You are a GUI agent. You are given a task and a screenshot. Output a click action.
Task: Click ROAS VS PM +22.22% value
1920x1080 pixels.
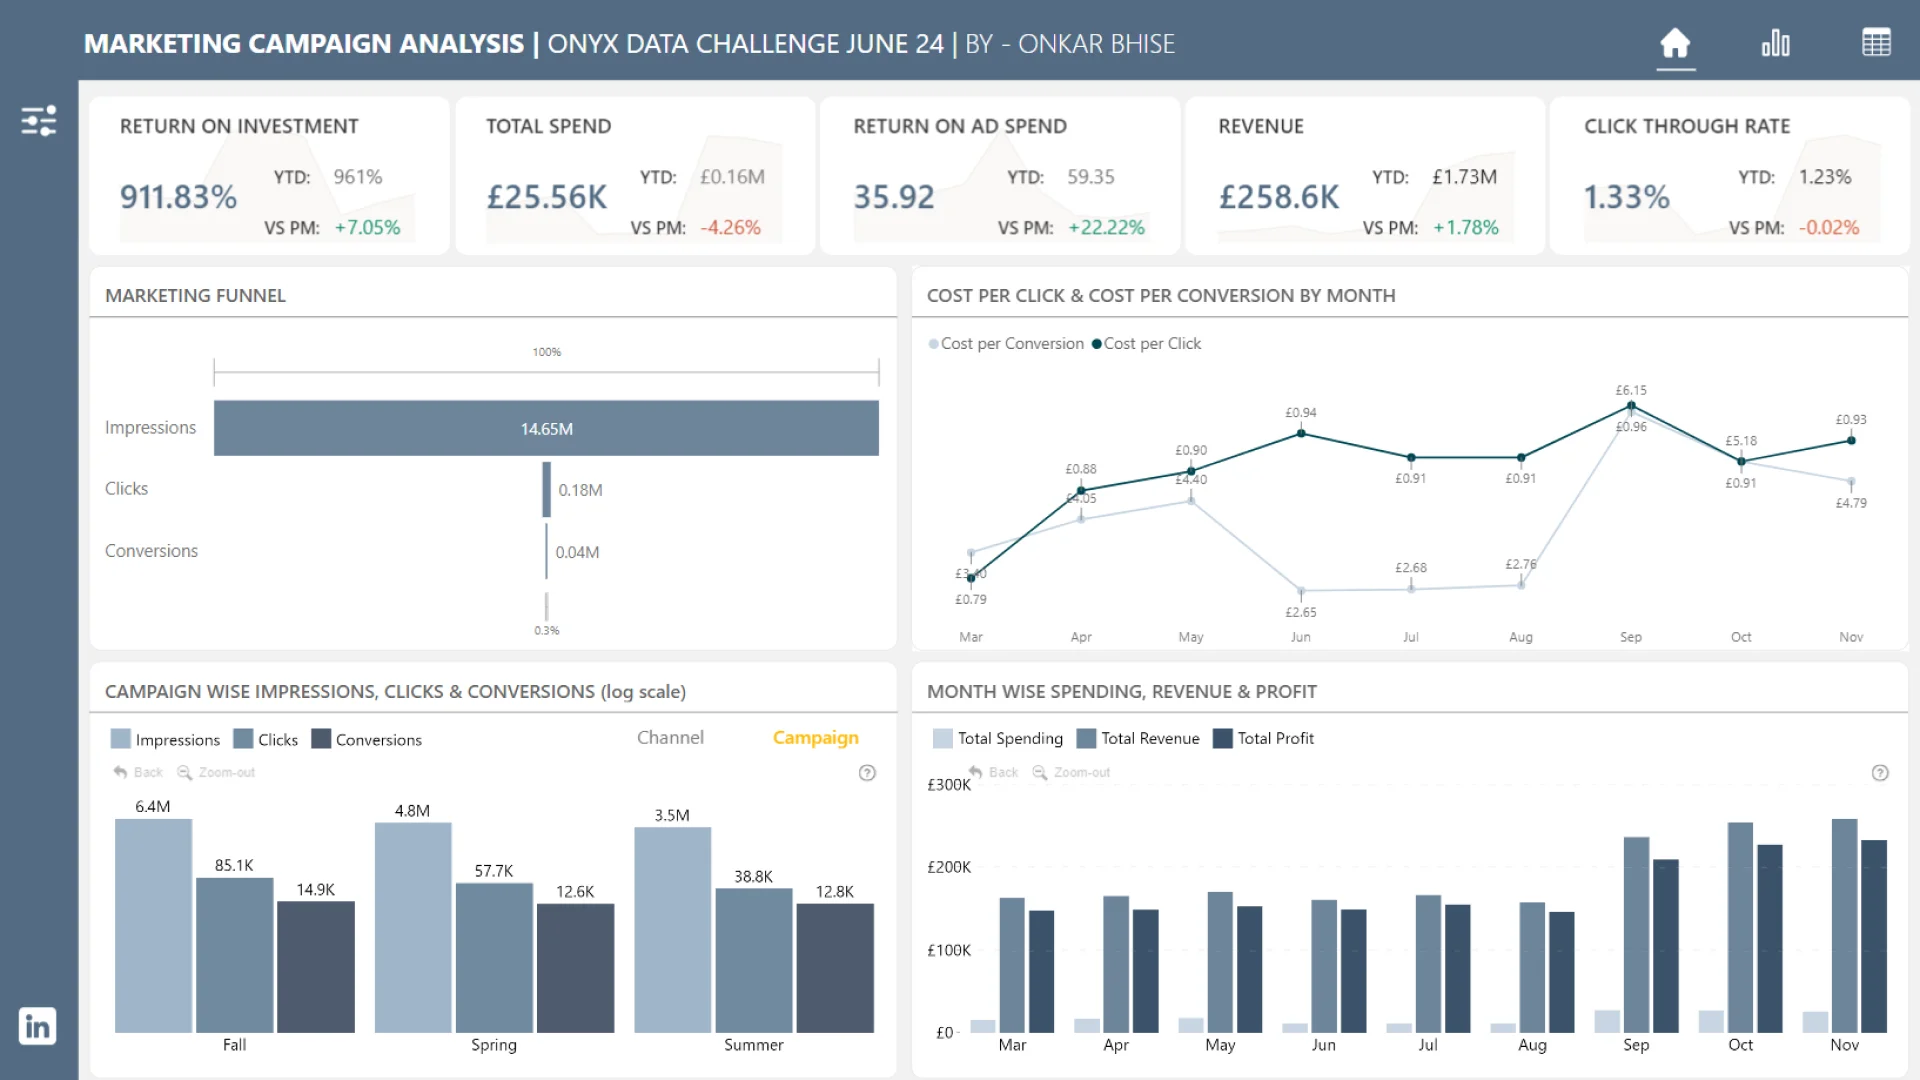1106,228
